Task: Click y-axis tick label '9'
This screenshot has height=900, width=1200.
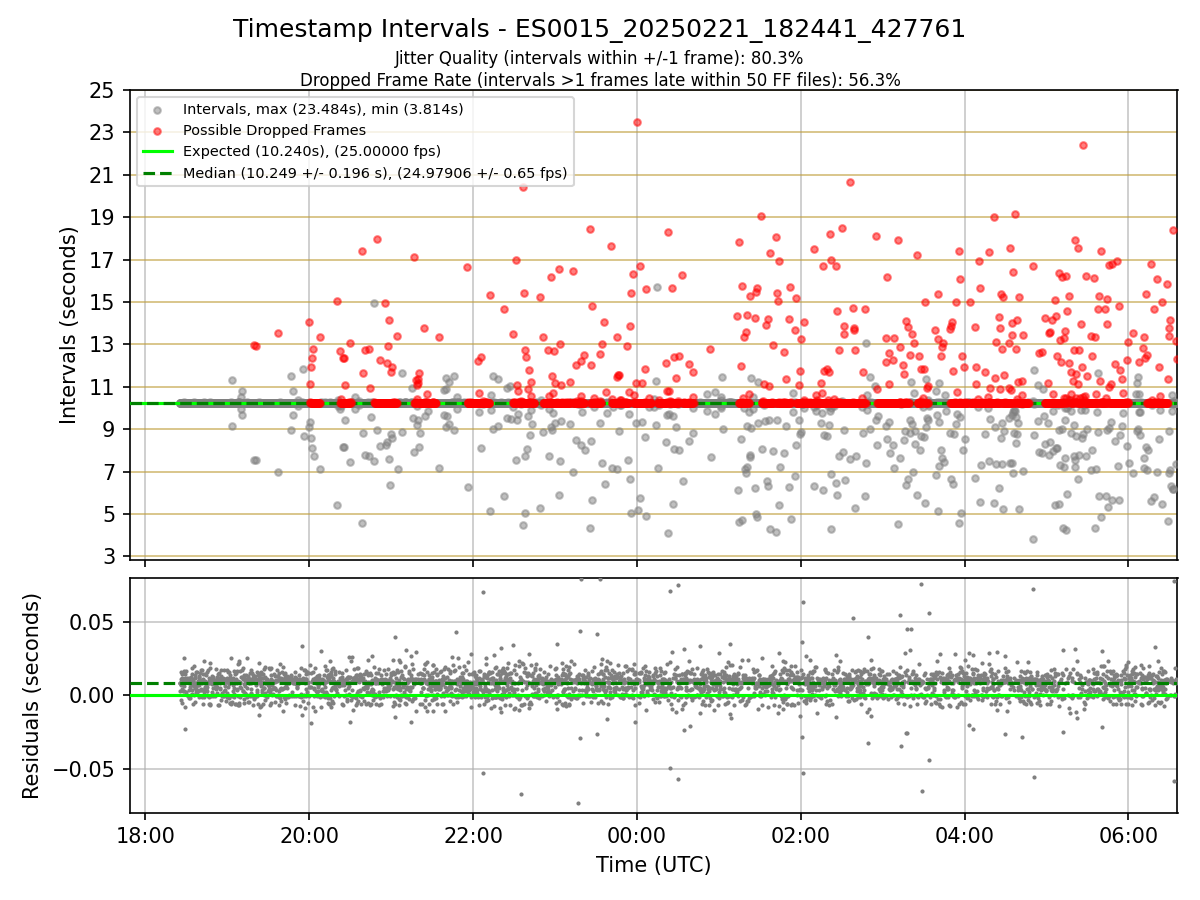Action: pyautogui.click(x=108, y=429)
